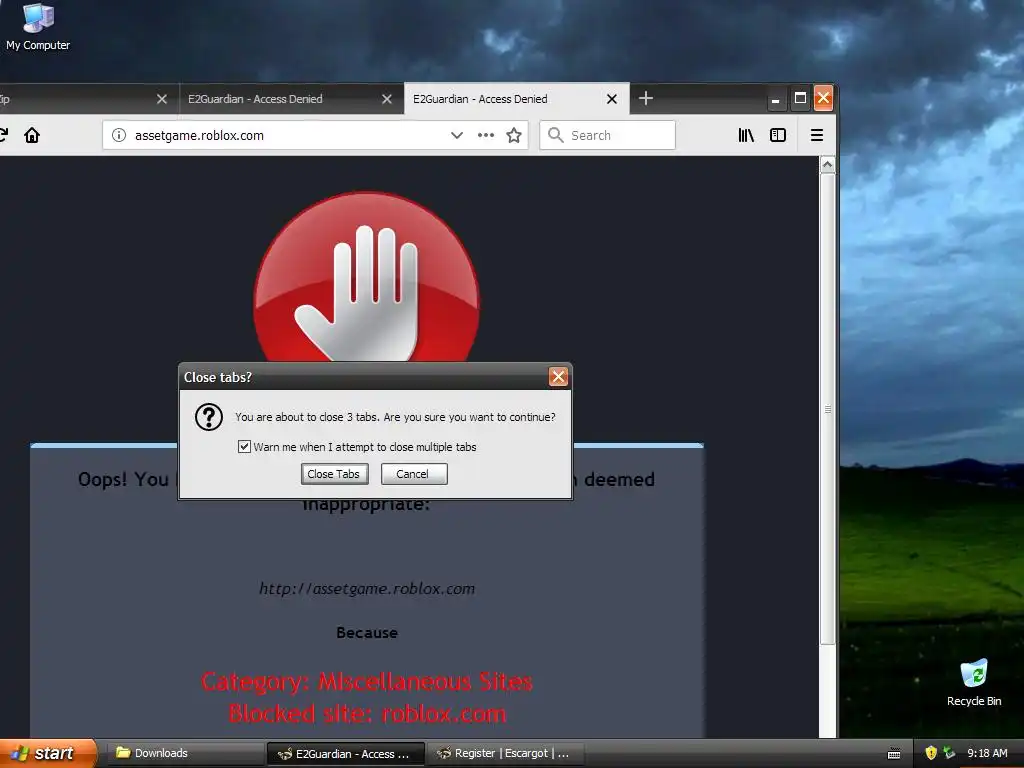Image resolution: width=1024 pixels, height=768 pixels.
Task: Click the page vertical scrollbar thumb
Action: pyautogui.click(x=827, y=409)
